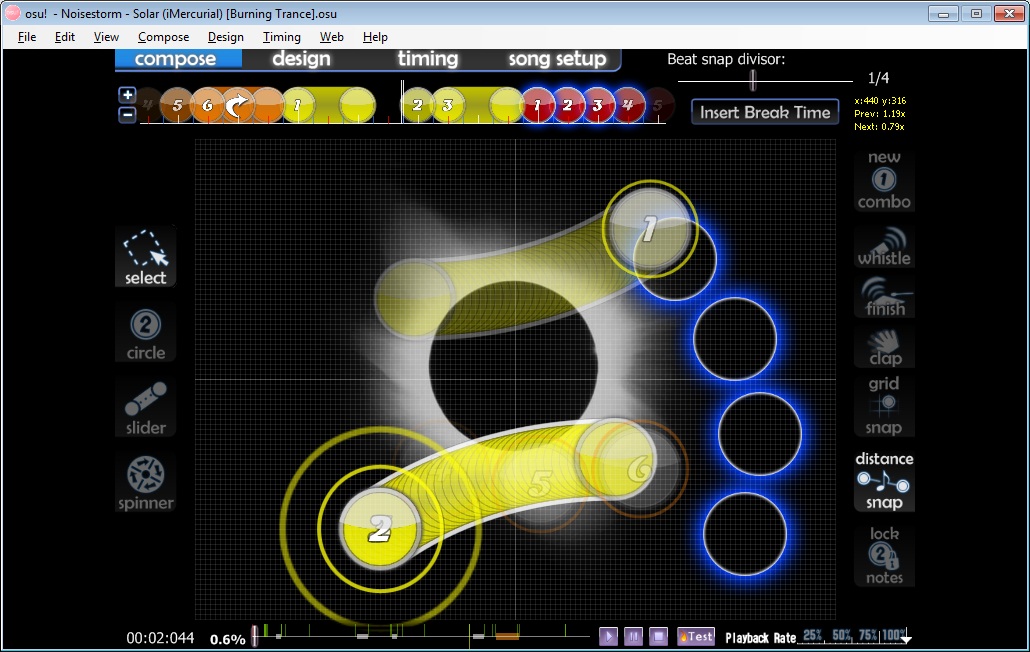Set playback rate to 75%
Image resolution: width=1030 pixels, height=652 pixels.
coord(868,635)
